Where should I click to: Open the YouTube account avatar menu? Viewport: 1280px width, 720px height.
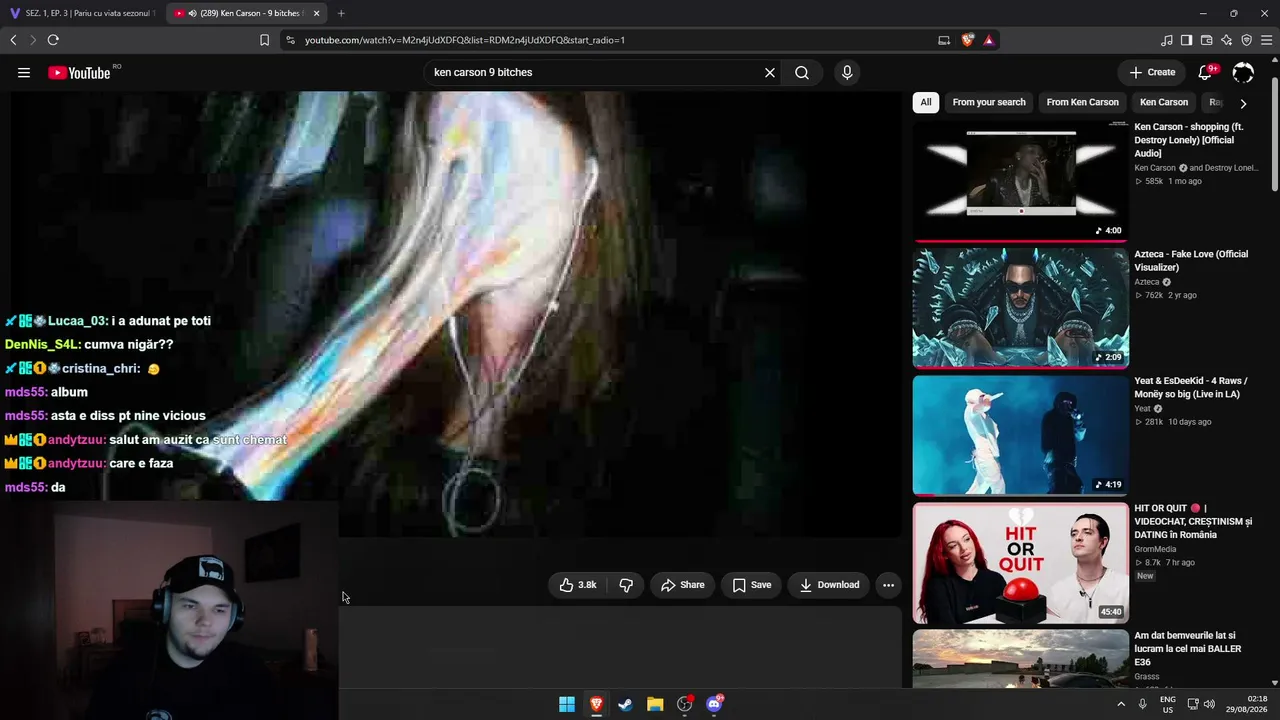click(1243, 72)
